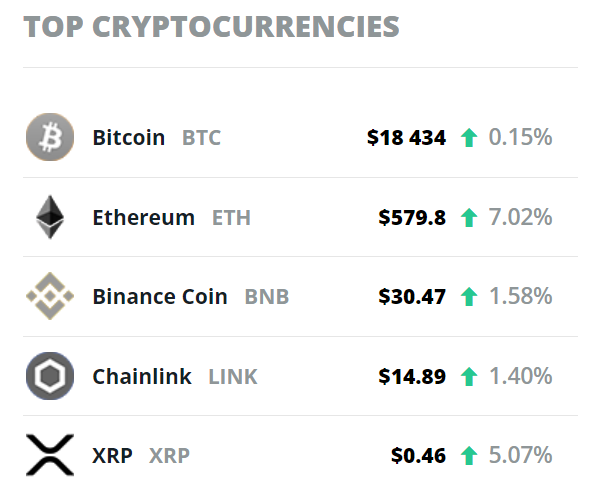The width and height of the screenshot is (598, 481).
Task: Open the Binance Coin name link
Action: coord(160,296)
